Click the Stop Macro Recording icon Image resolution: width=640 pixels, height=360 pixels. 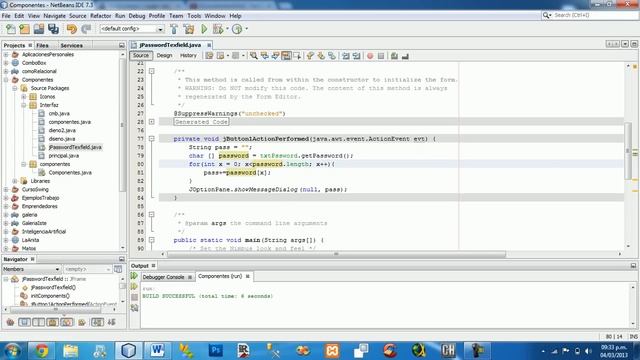click(381, 56)
